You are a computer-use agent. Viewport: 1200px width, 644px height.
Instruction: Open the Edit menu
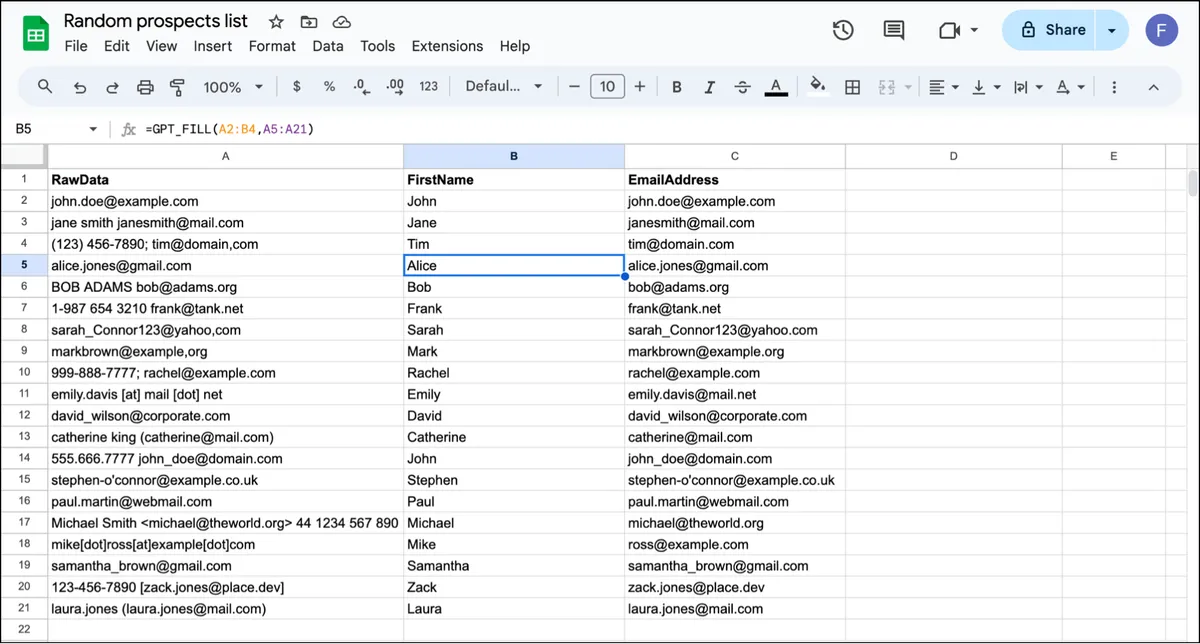pyautogui.click(x=117, y=46)
